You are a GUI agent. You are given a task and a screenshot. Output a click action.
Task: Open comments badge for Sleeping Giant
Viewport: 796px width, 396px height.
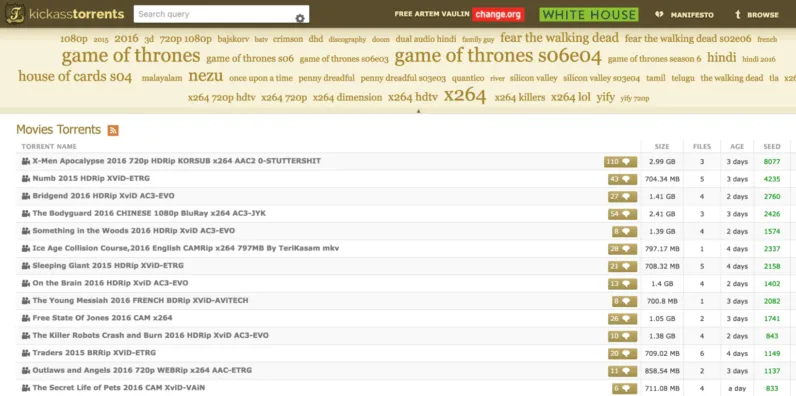point(622,267)
